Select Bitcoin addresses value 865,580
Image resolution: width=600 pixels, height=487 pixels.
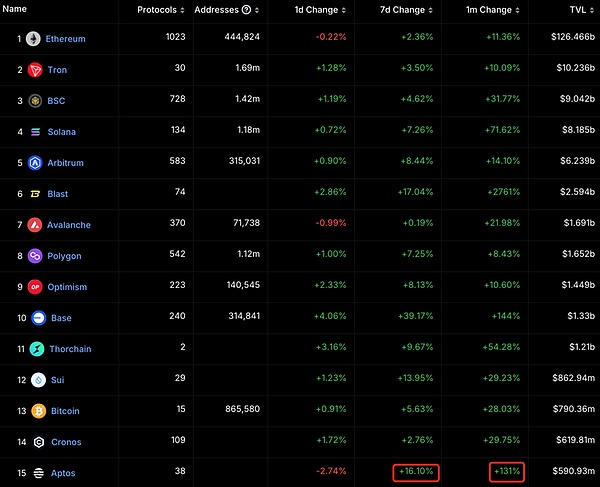[243, 409]
